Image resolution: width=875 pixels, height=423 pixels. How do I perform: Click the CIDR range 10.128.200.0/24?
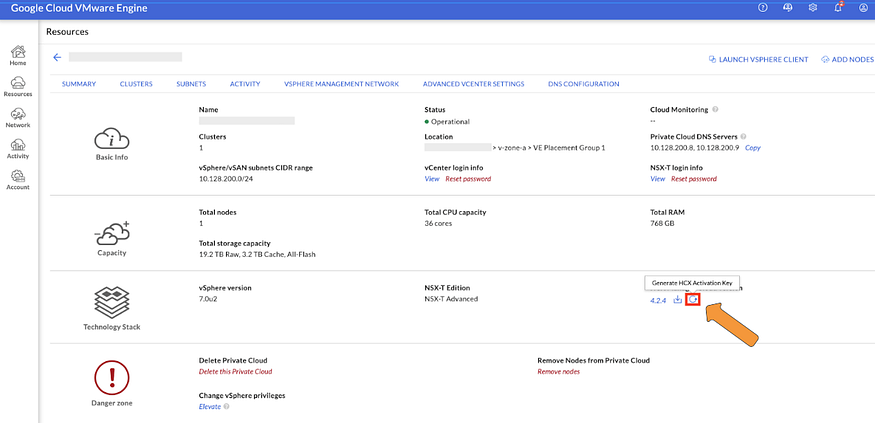click(224, 179)
